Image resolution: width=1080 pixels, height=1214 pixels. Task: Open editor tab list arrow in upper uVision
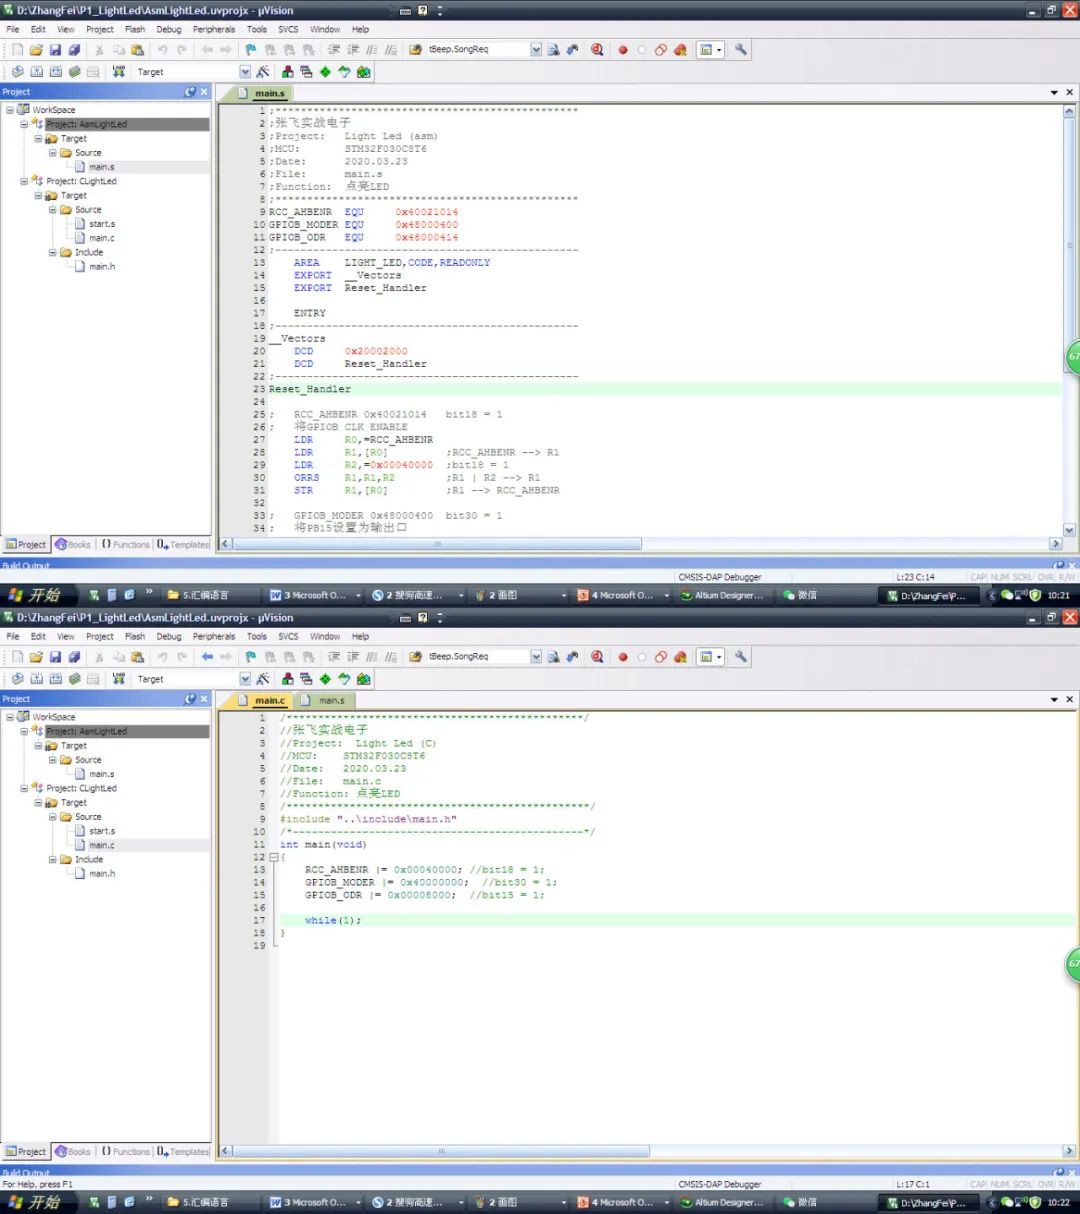pos(1054,92)
